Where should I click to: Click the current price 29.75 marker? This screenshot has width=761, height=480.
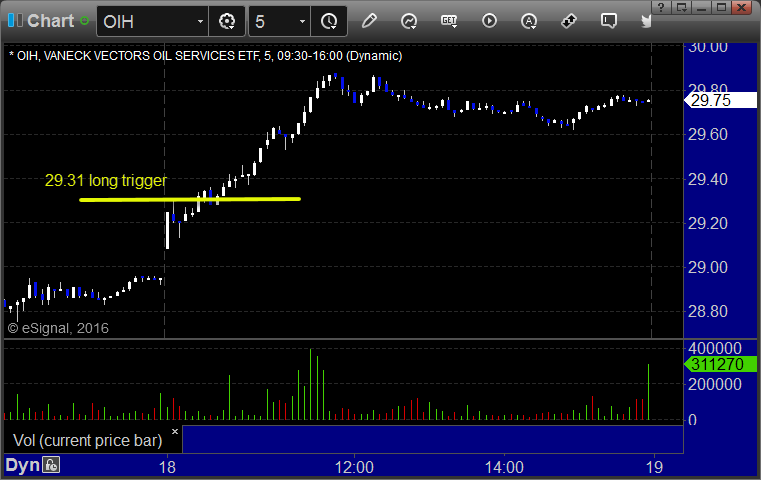click(x=720, y=100)
